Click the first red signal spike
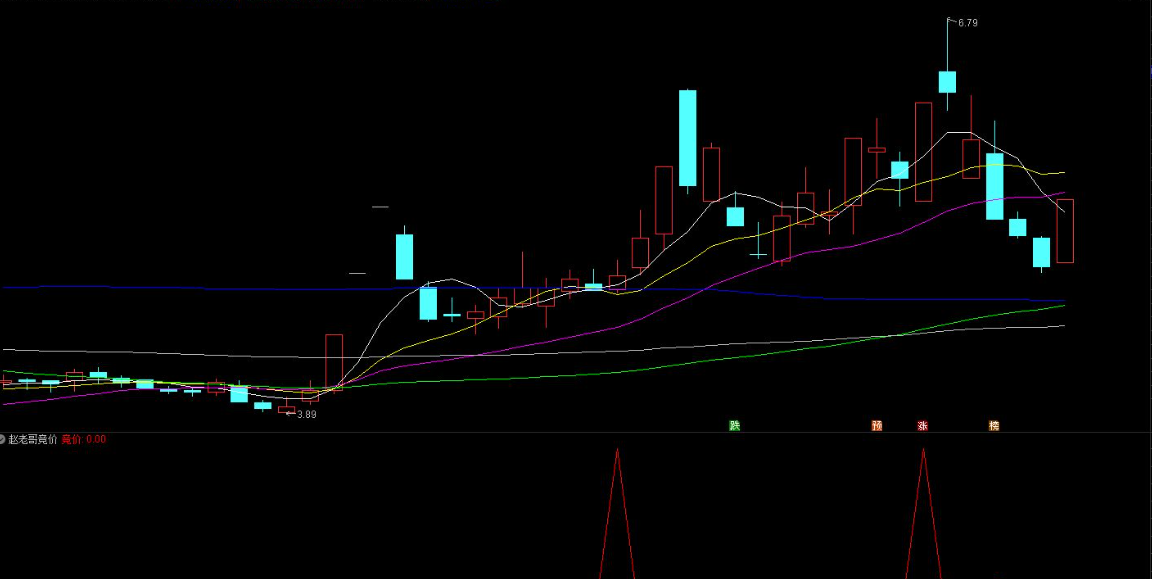The image size is (1152, 579). click(617, 514)
